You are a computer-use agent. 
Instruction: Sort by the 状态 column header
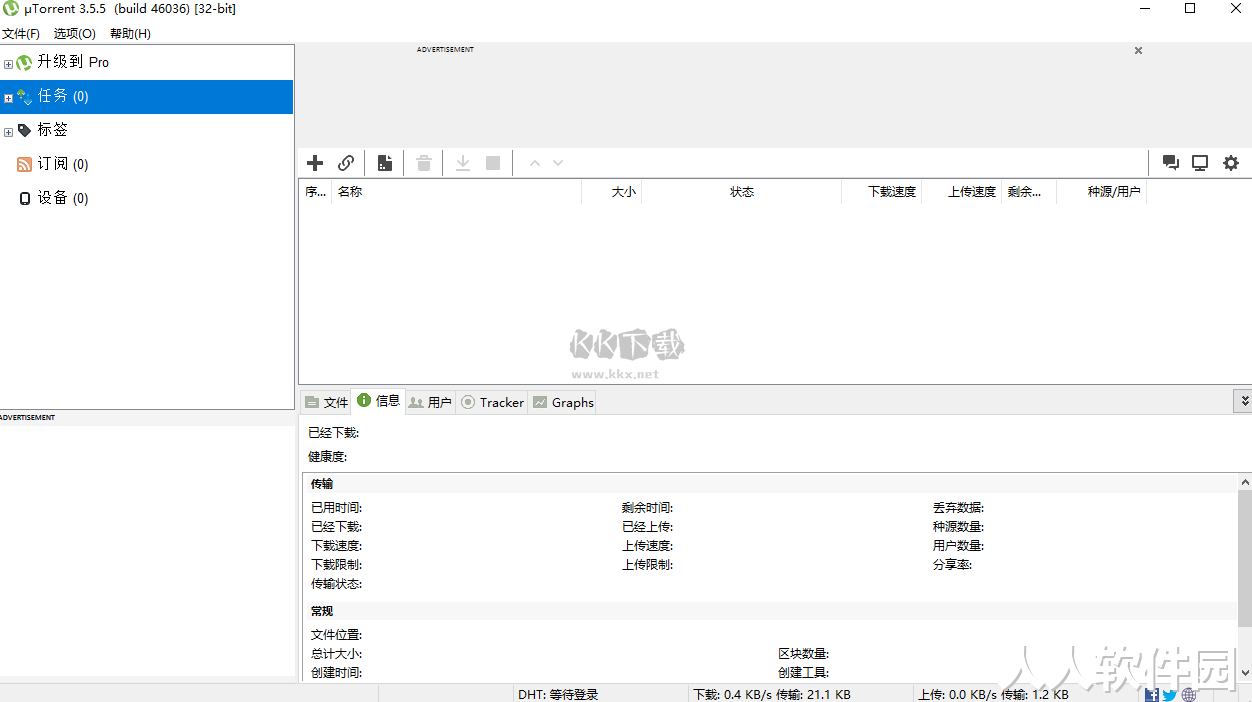coord(741,192)
